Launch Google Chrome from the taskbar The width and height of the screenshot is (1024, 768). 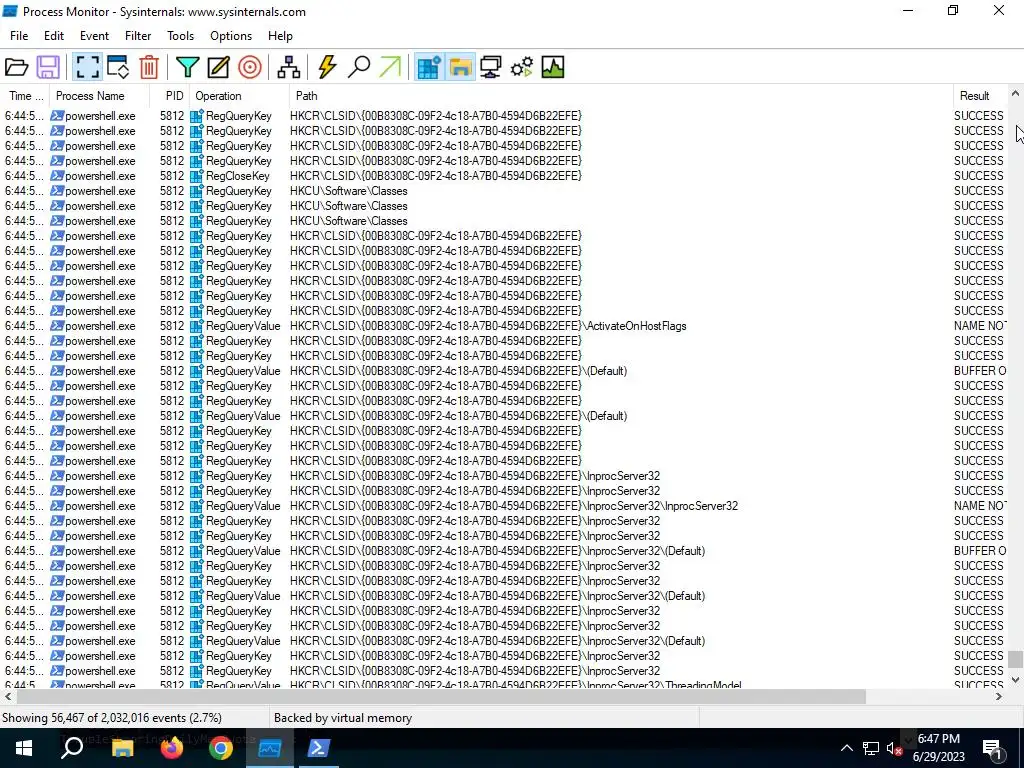(221, 748)
